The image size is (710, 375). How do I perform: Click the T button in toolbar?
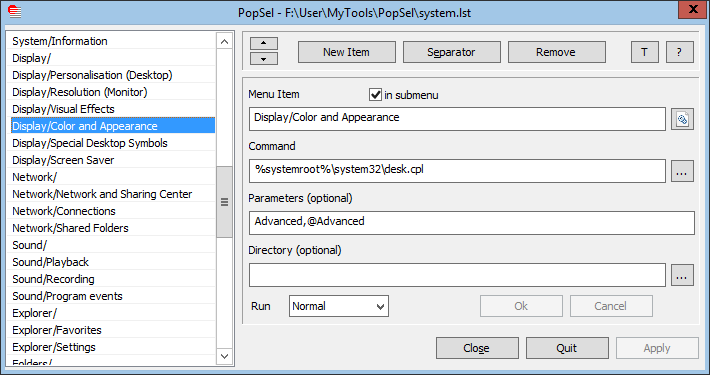[x=644, y=52]
